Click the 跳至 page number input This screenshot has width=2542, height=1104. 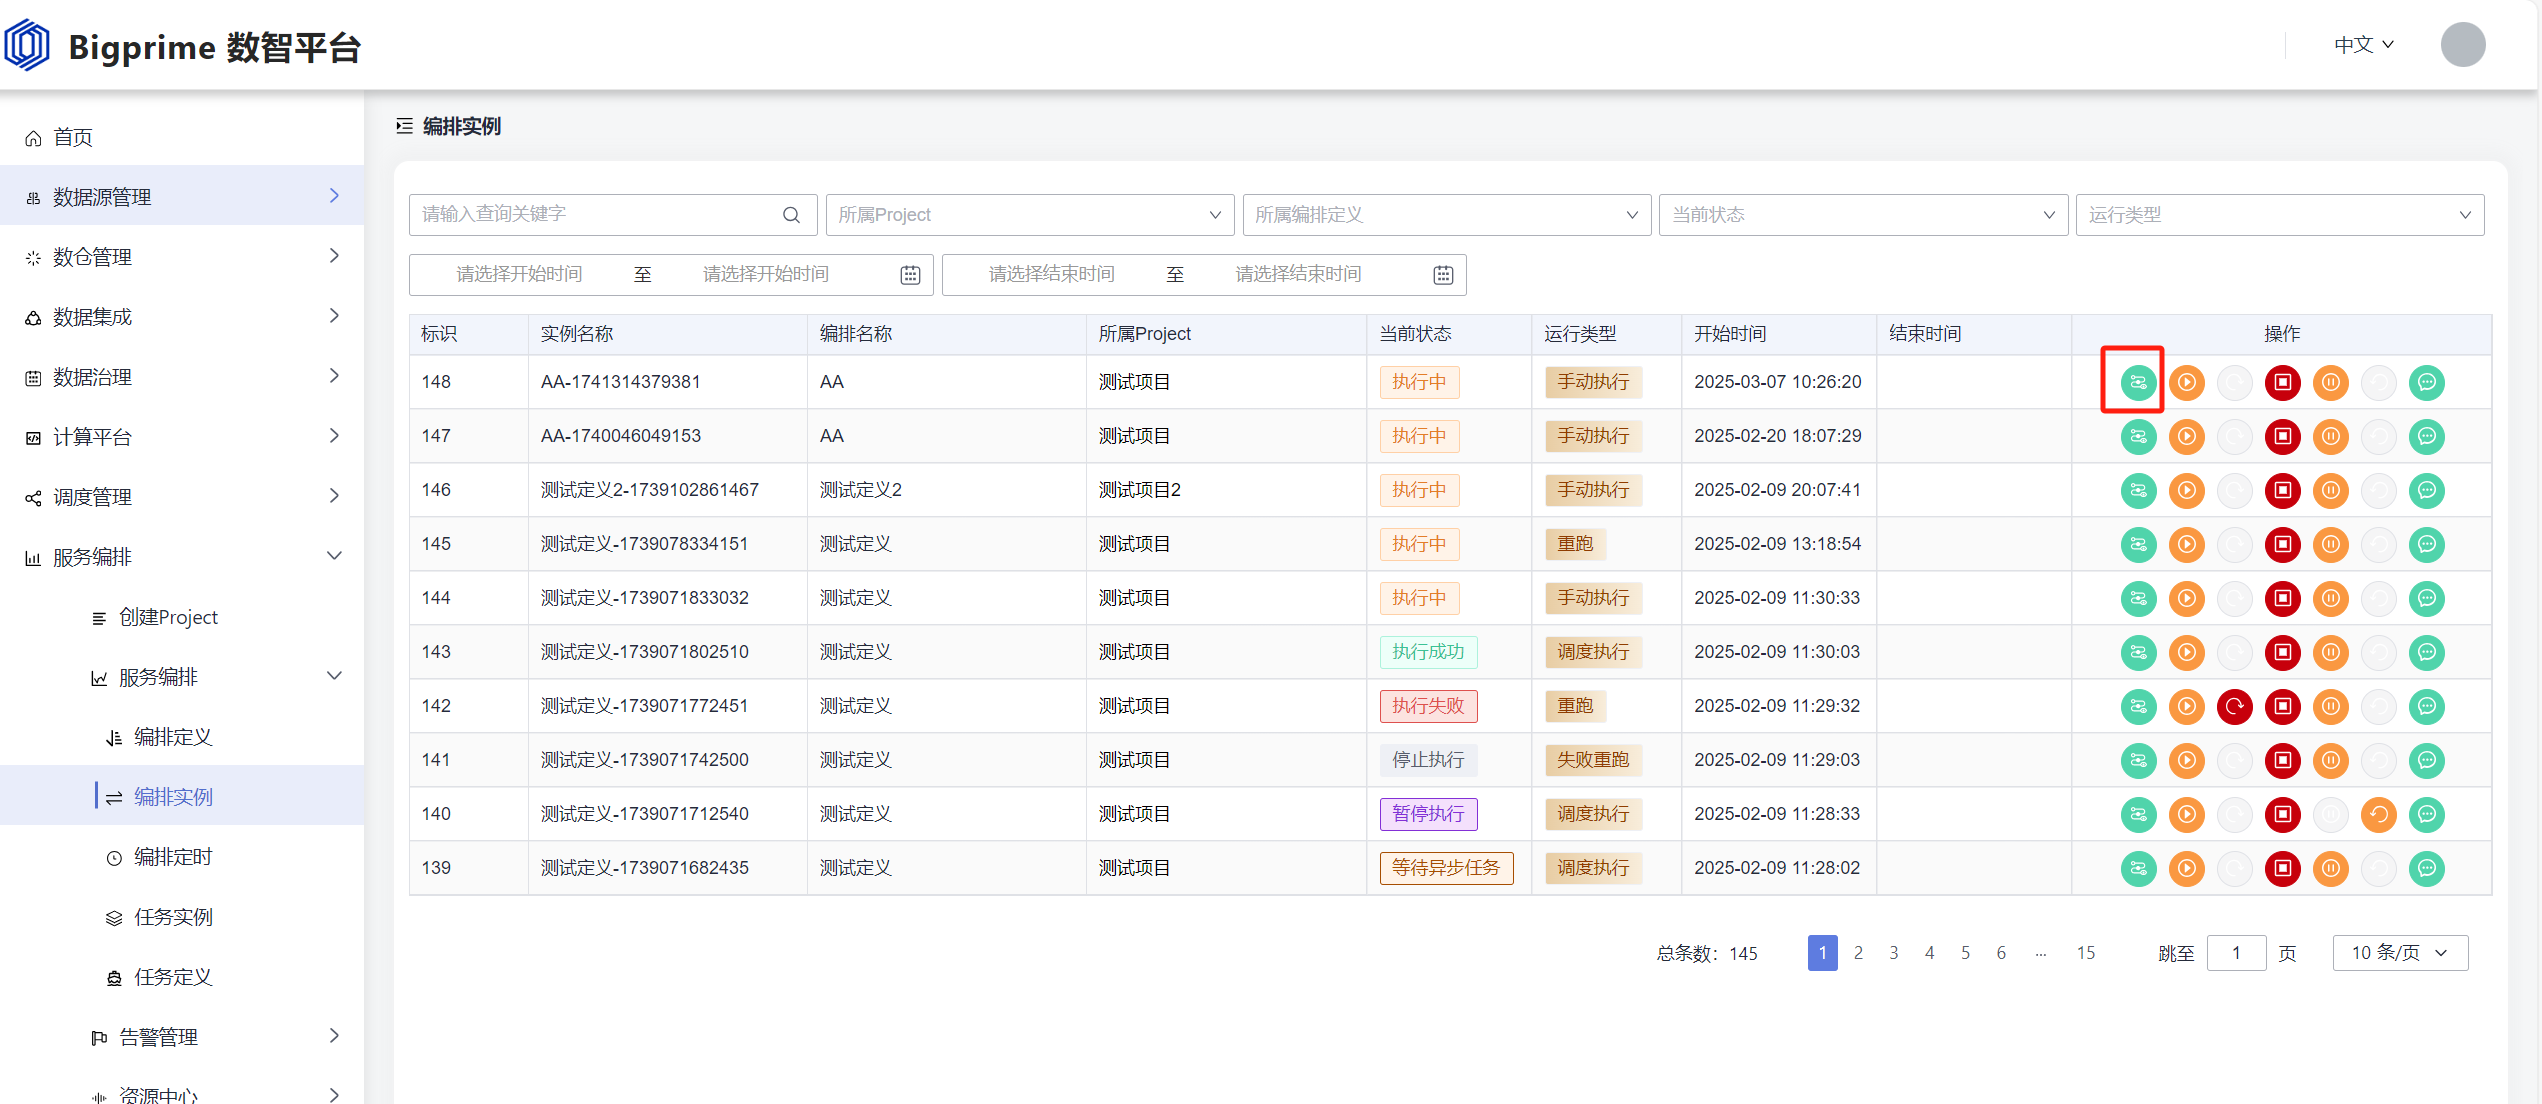2236,953
